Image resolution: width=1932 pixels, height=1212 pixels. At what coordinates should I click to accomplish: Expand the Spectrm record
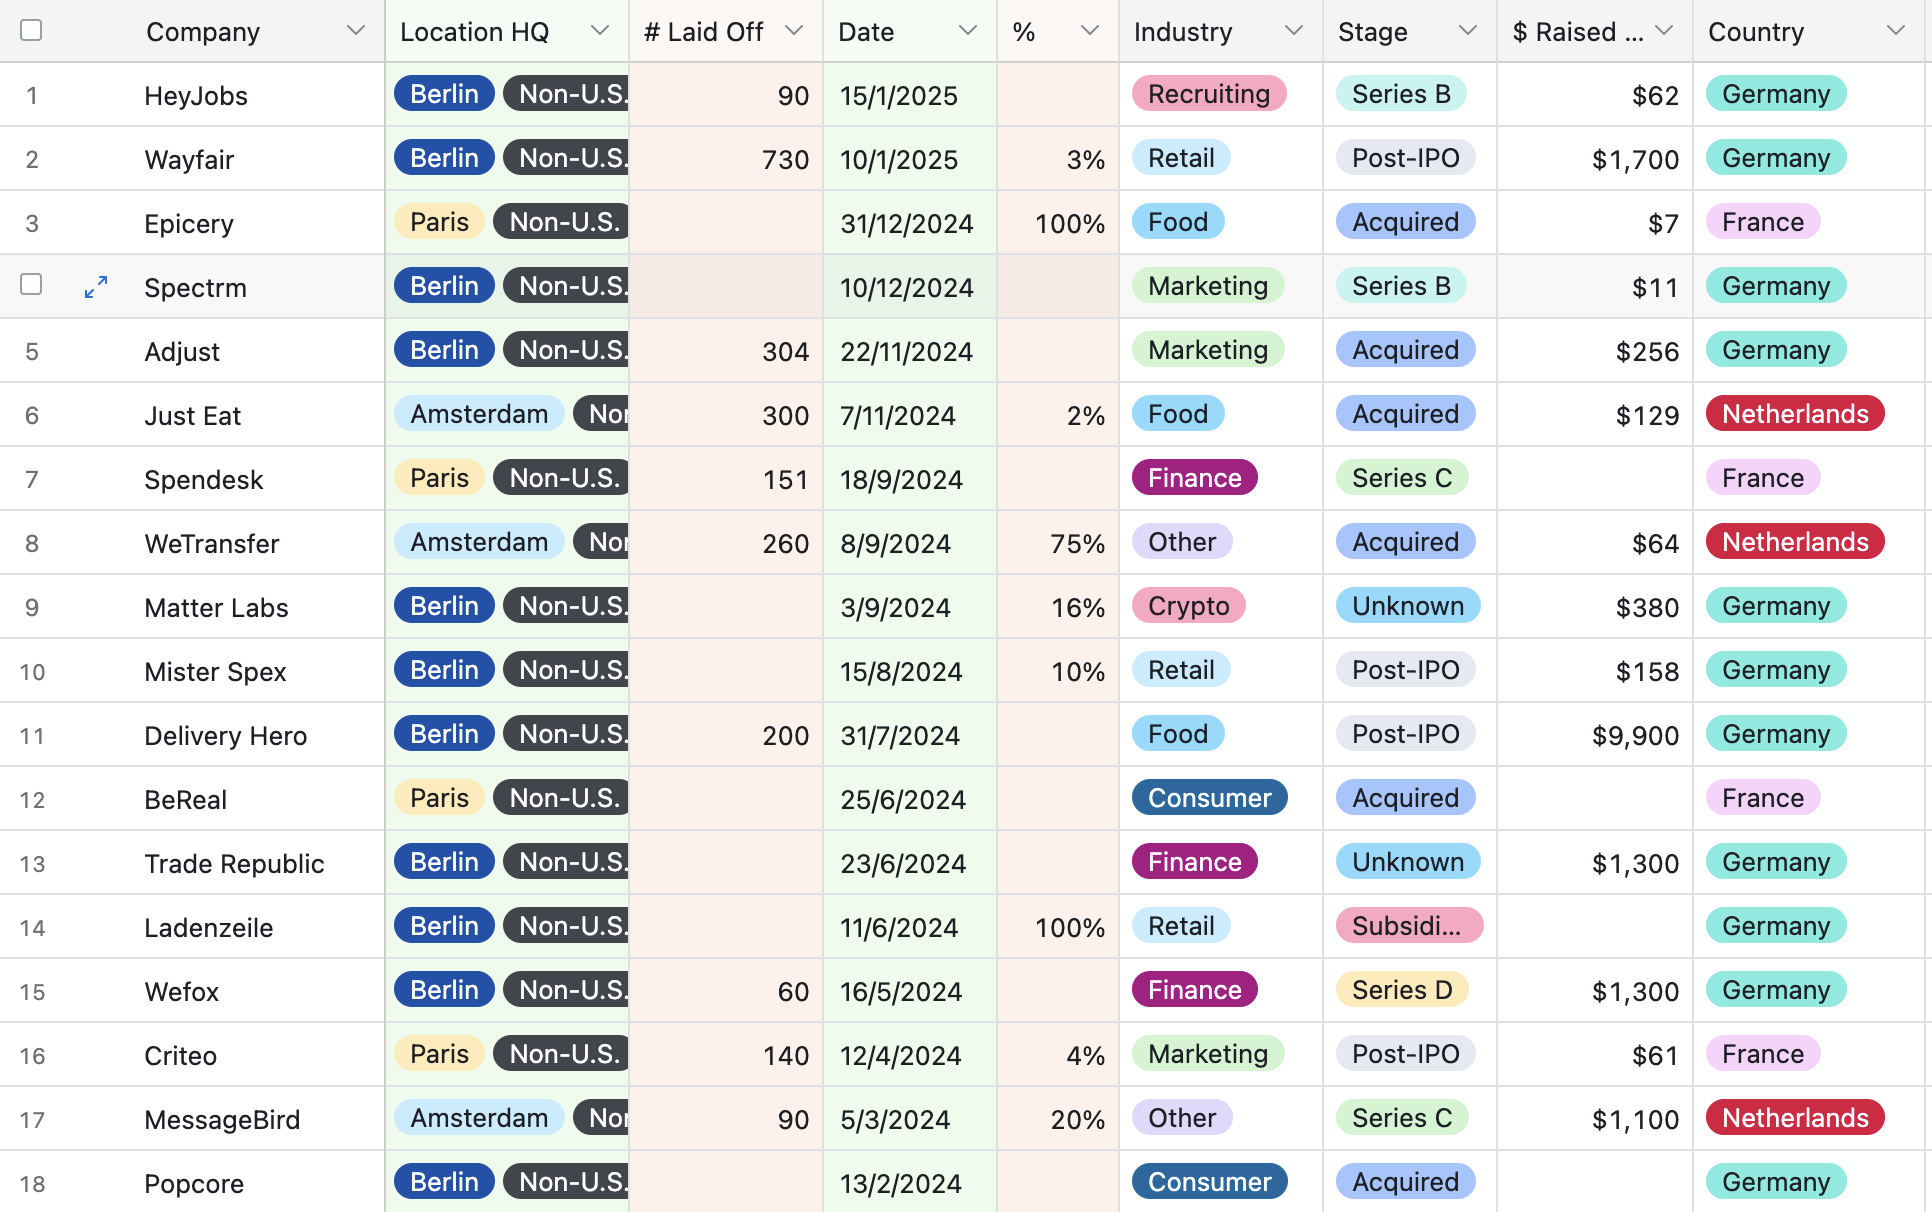click(x=96, y=287)
